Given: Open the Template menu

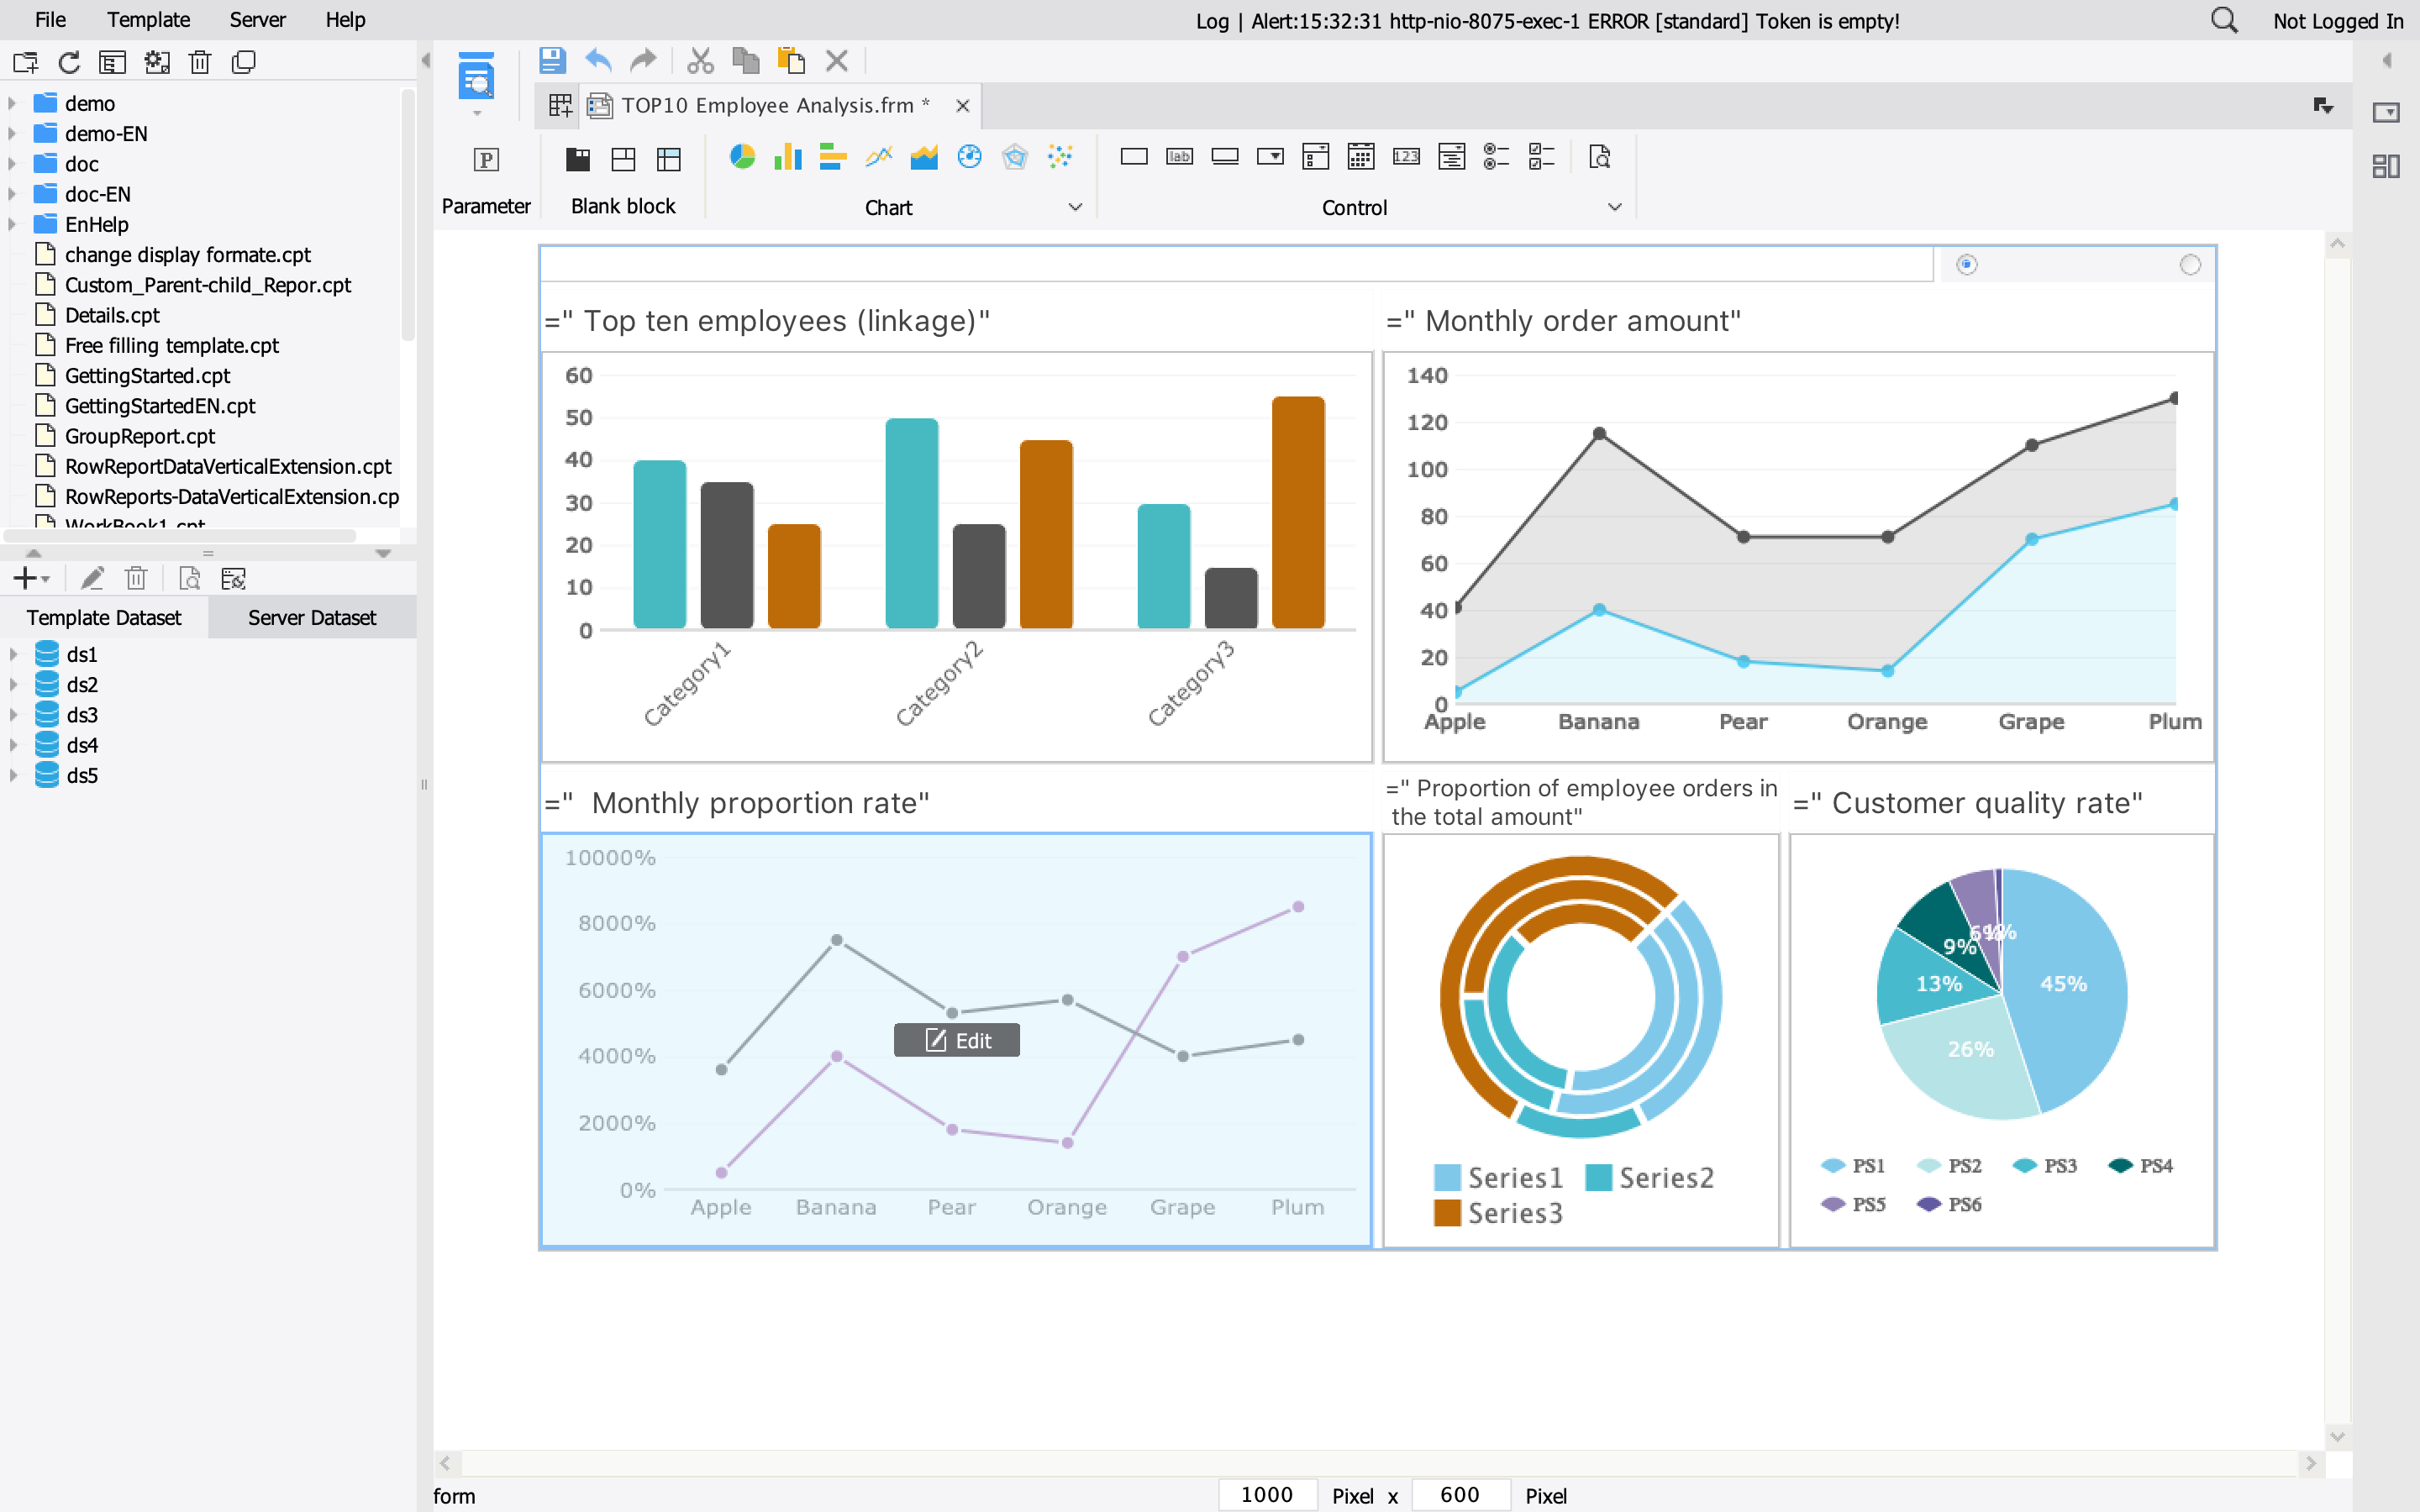Looking at the screenshot, I should 148,20.
